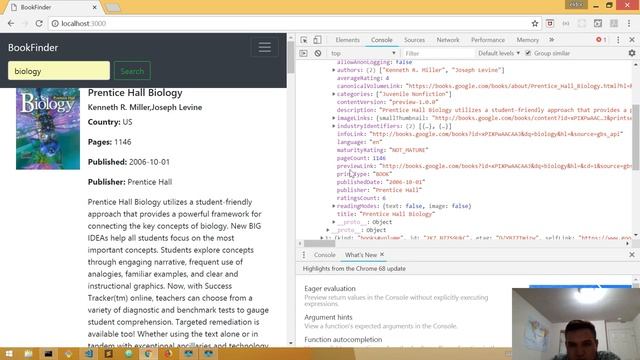Click the green Search button
Image resolution: width=640 pixels, height=360 pixels.
[x=132, y=71]
